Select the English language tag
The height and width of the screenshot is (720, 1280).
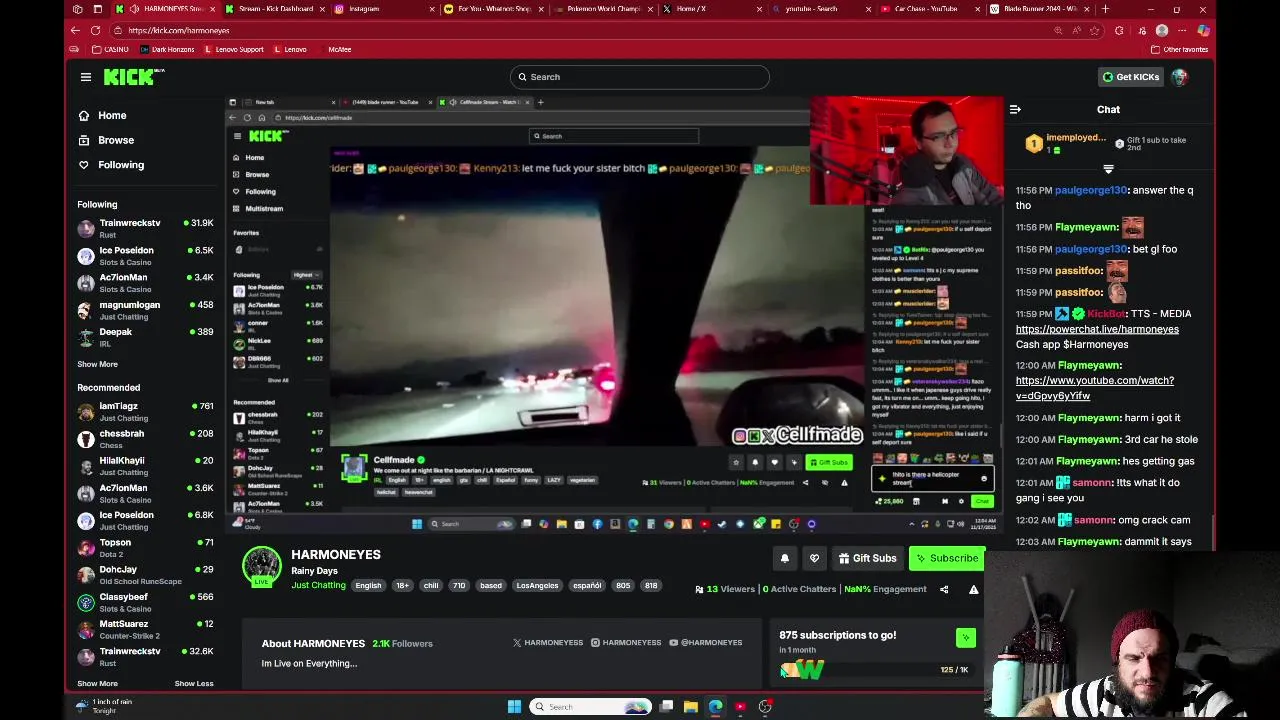[368, 585]
